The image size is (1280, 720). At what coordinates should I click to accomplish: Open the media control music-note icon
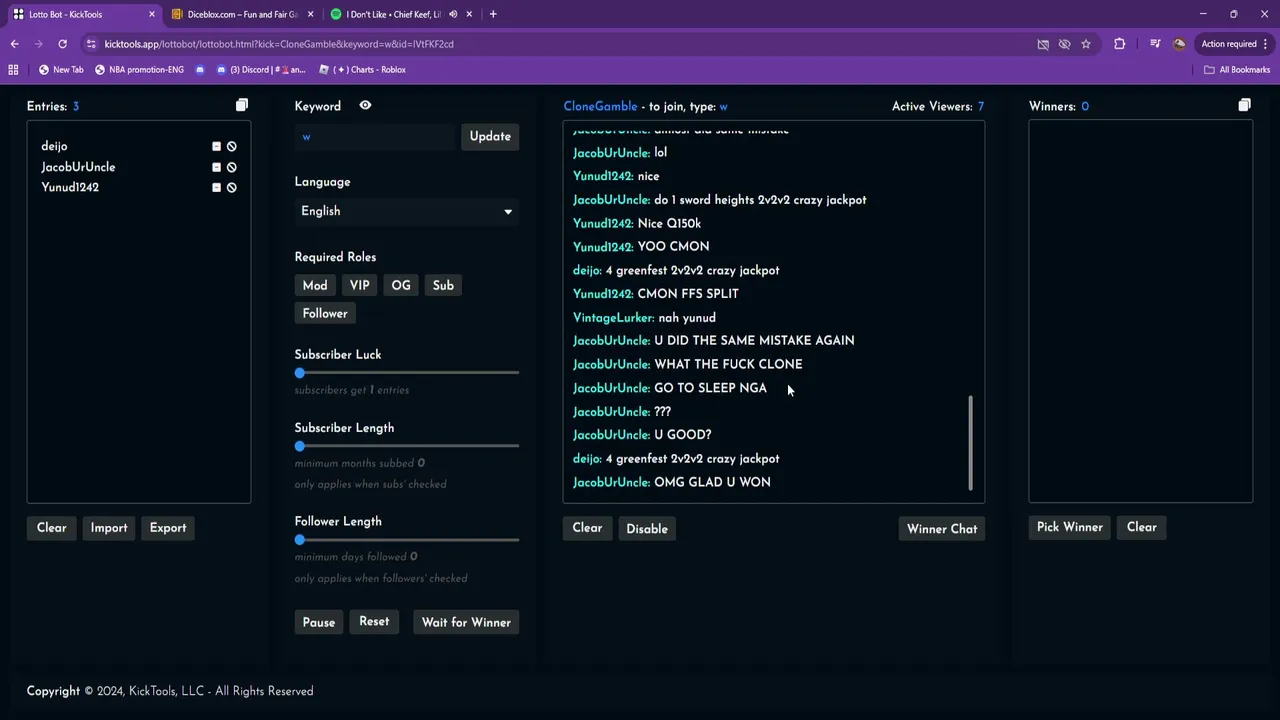(x=1154, y=44)
